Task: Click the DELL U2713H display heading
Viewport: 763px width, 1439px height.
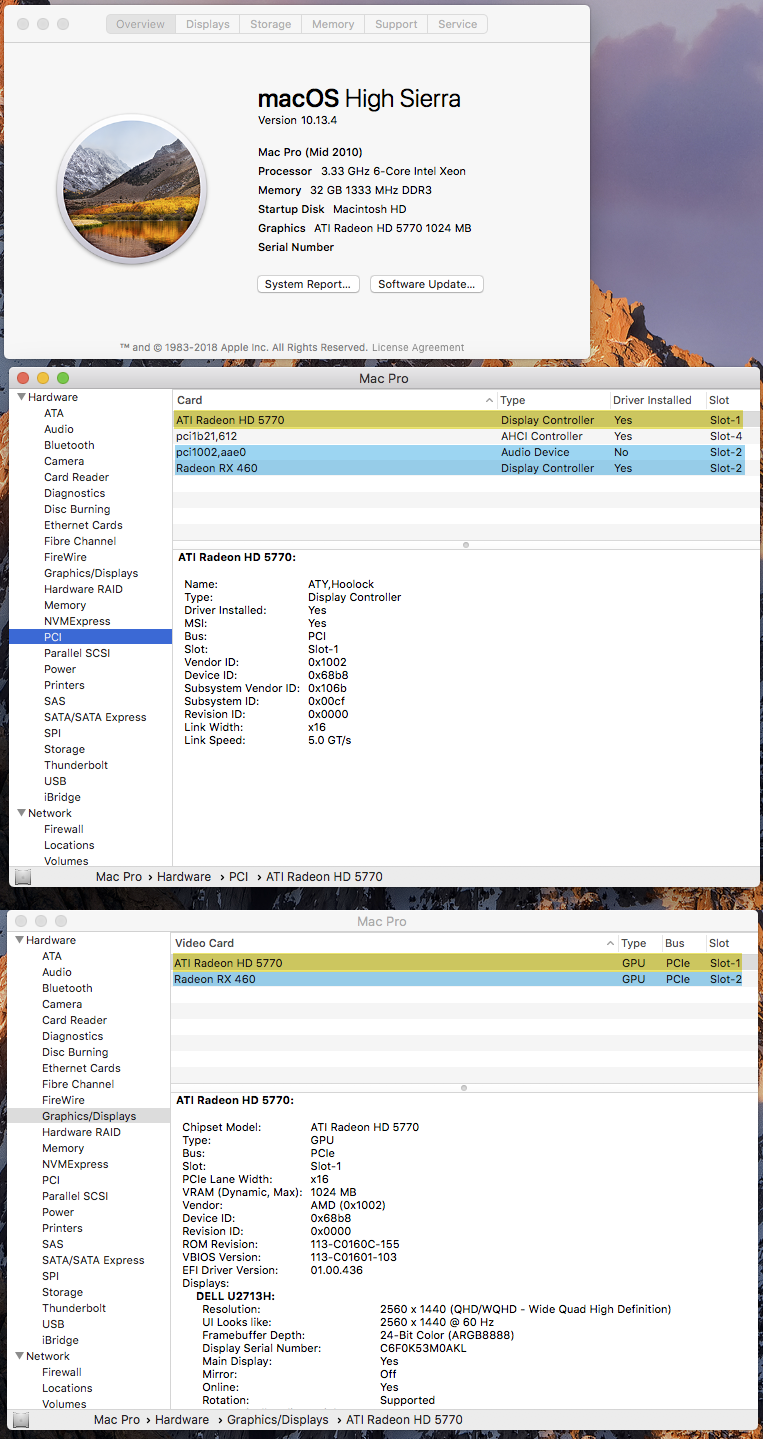Action: pyautogui.click(x=235, y=1296)
